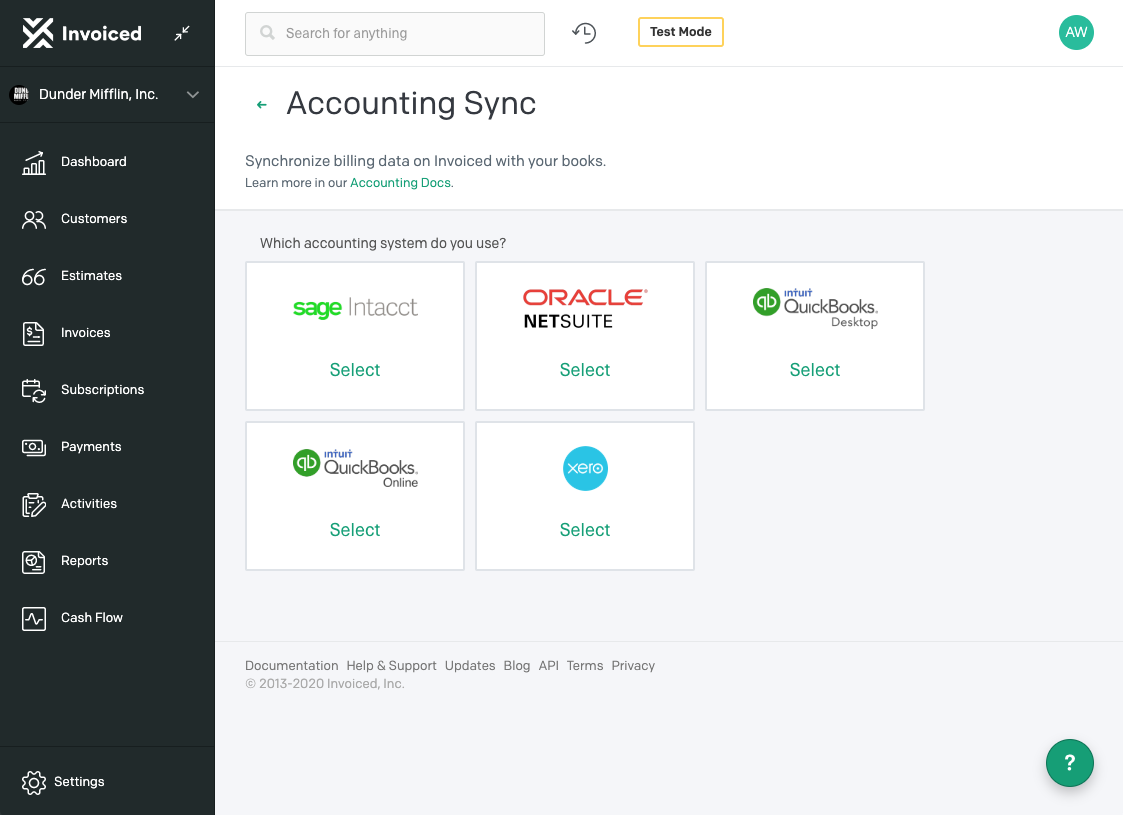This screenshot has width=1123, height=815.
Task: Go to Estimates menu label
Action: tap(92, 276)
